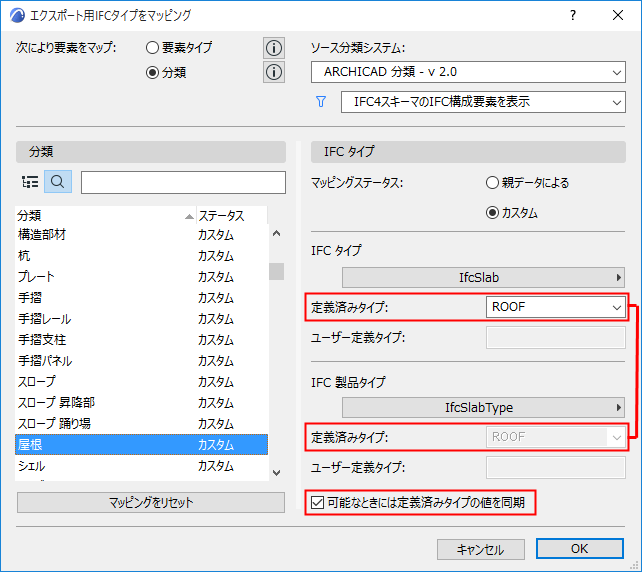Sort by 分類 column header
This screenshot has width=642, height=572.
105,215
